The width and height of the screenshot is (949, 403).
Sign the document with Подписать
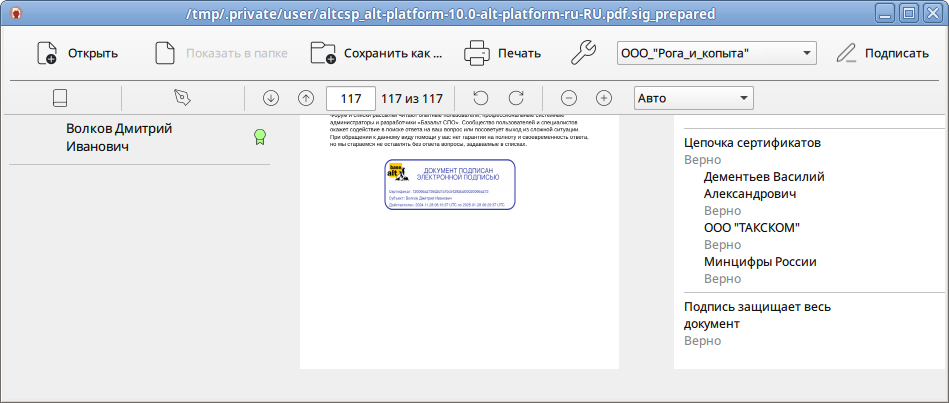click(882, 53)
